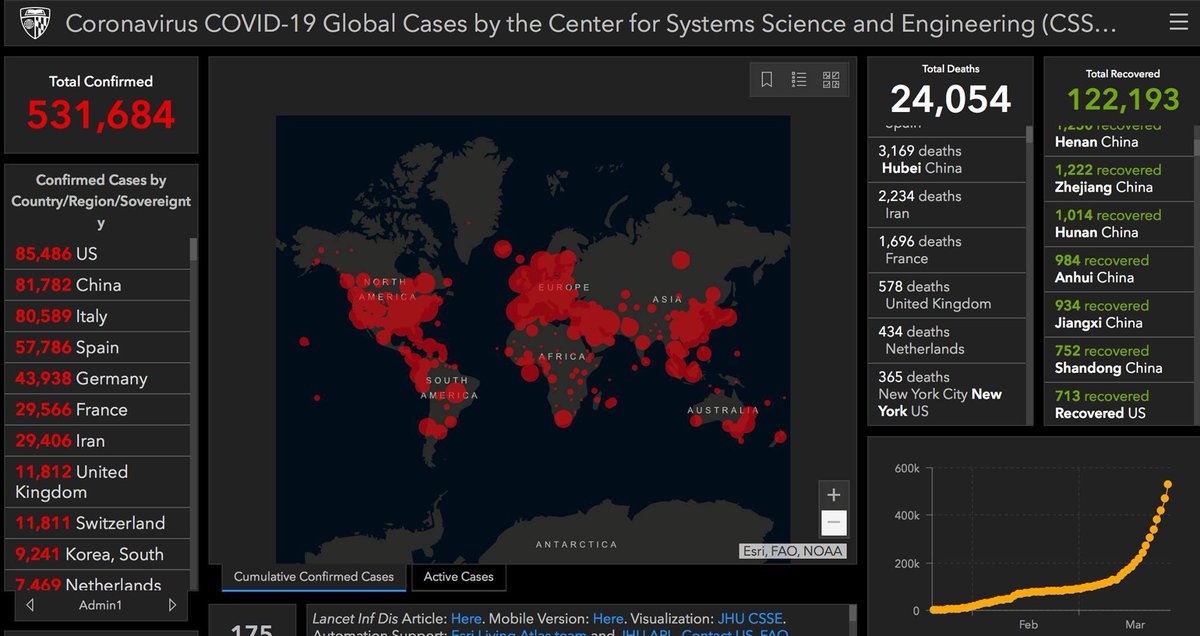The width and height of the screenshot is (1200, 636).
Task: Open the JHU CSSE visualization link
Action: pyautogui.click(x=750, y=619)
